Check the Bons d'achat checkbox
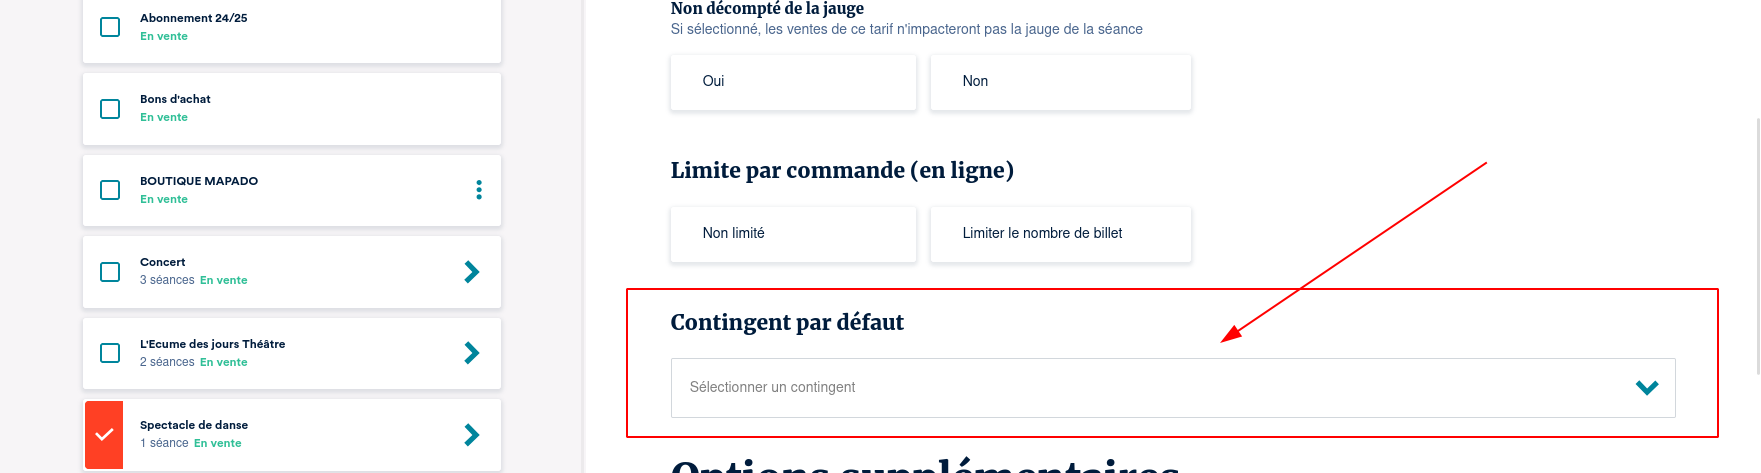The height and width of the screenshot is (473, 1761). click(110, 108)
